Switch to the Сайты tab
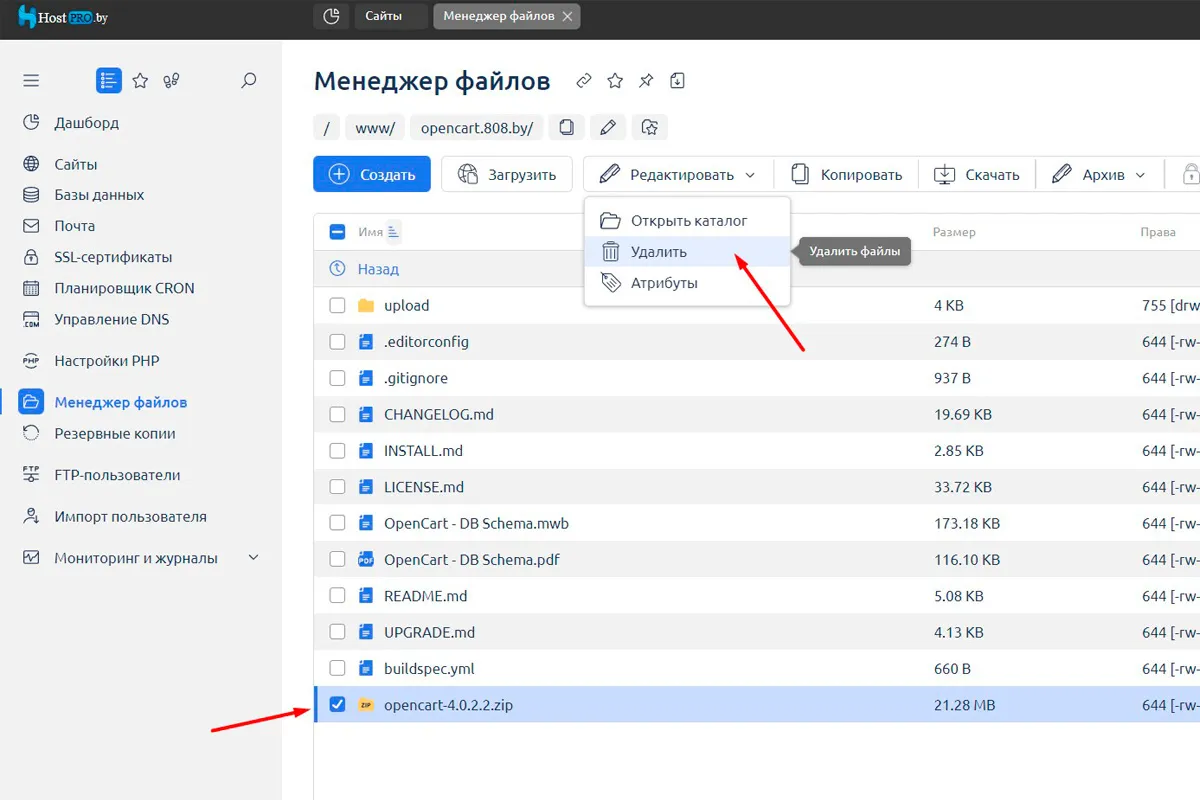 point(383,16)
